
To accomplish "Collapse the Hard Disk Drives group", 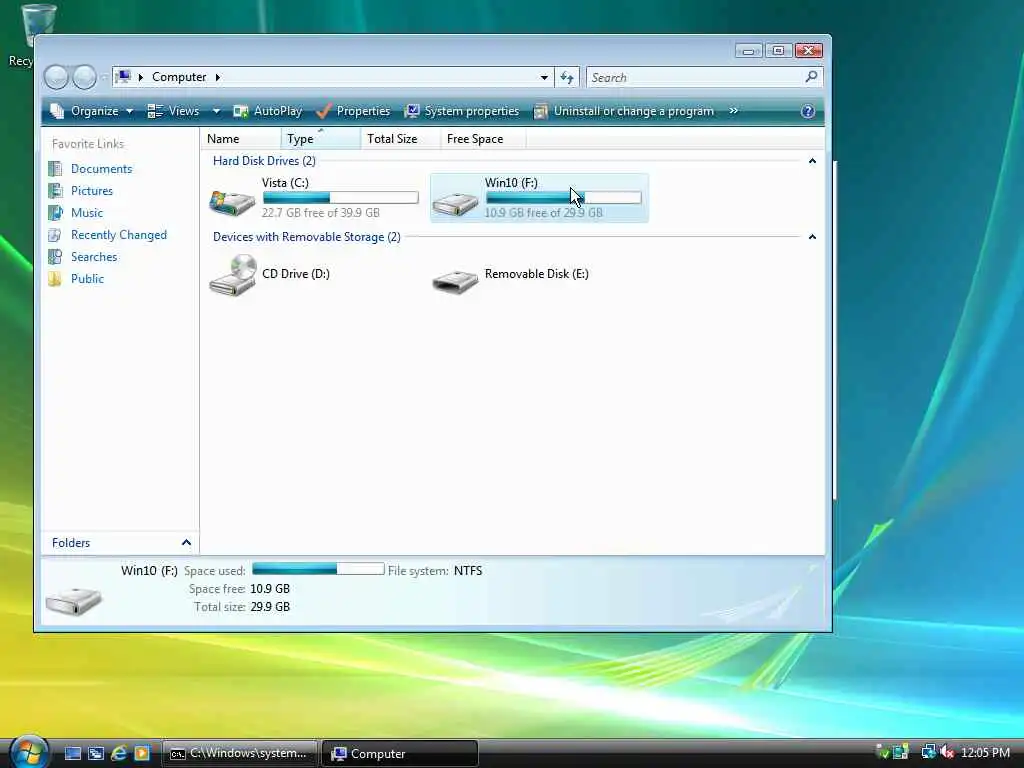I will point(812,161).
